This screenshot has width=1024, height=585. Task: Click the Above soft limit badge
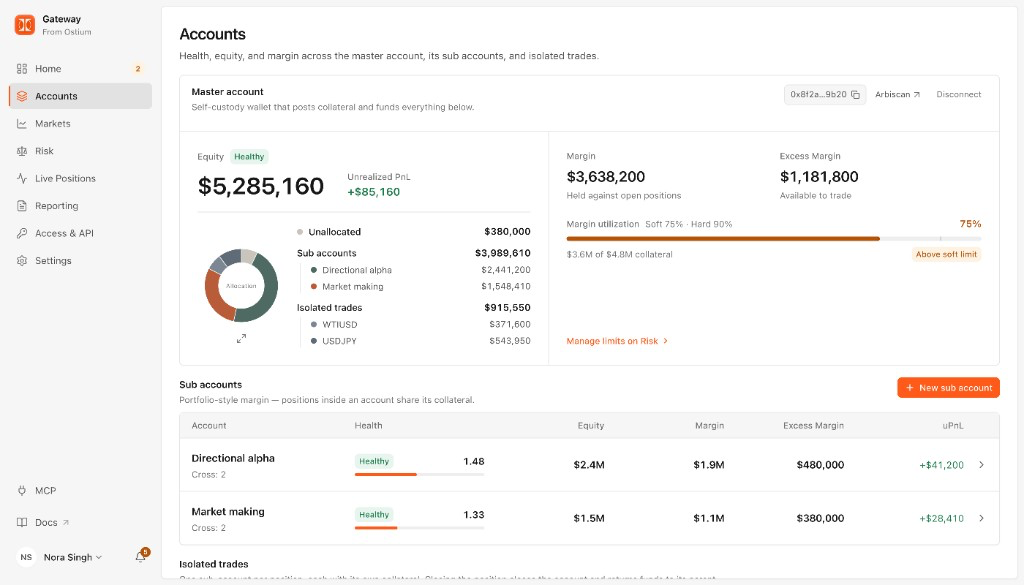[946, 255]
